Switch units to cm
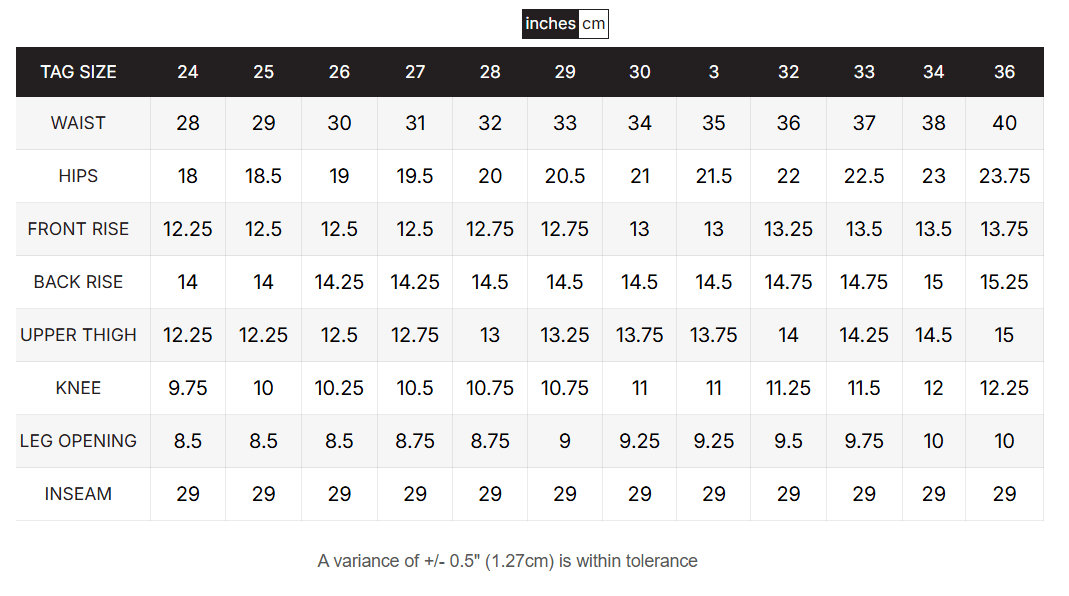This screenshot has width=1069, height=596. [x=593, y=24]
